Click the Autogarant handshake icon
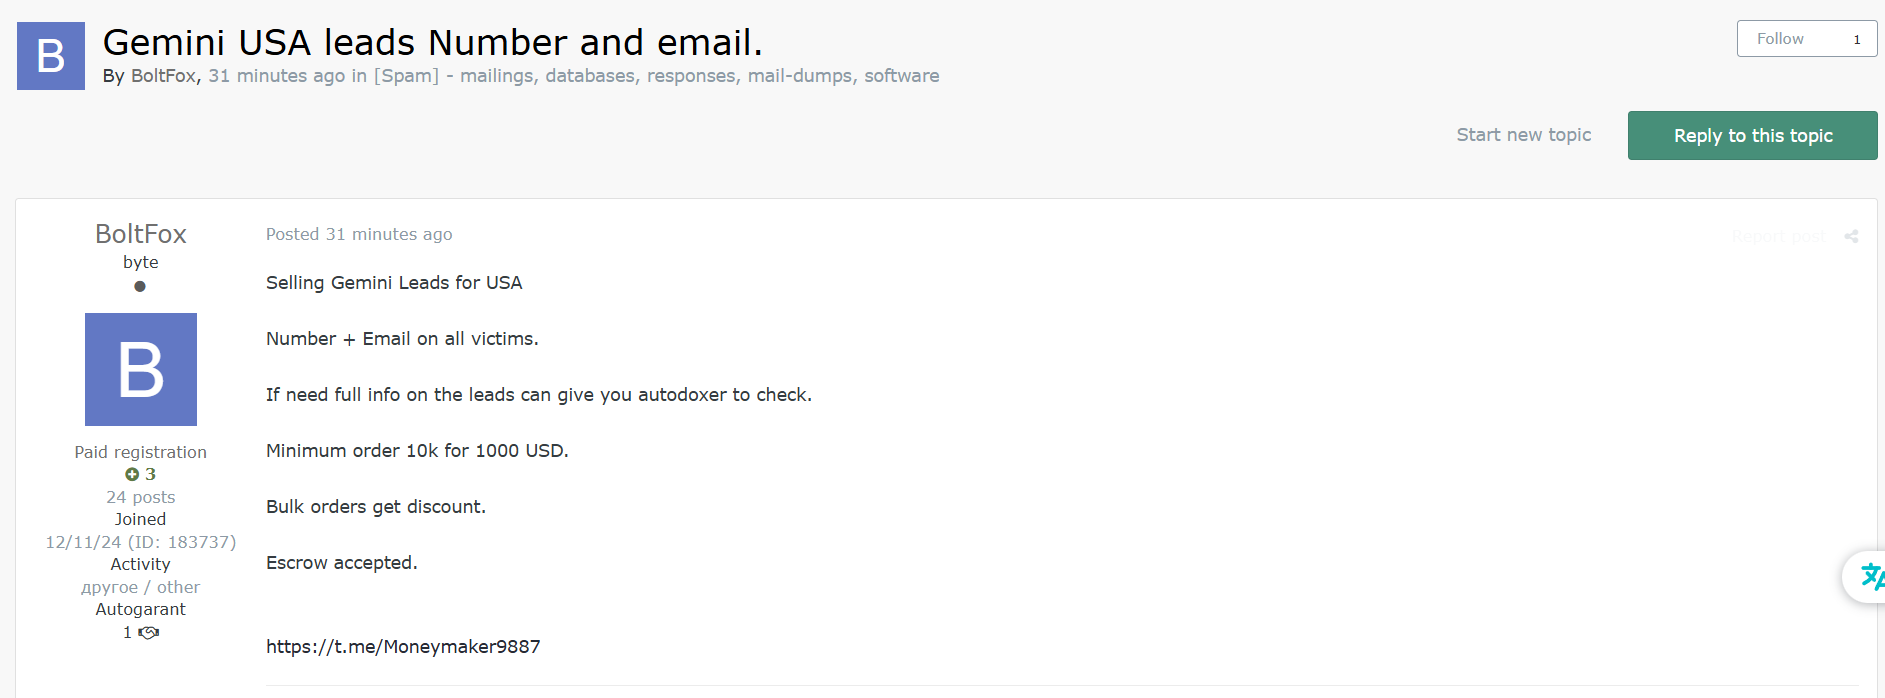The image size is (1885, 698). (x=149, y=632)
